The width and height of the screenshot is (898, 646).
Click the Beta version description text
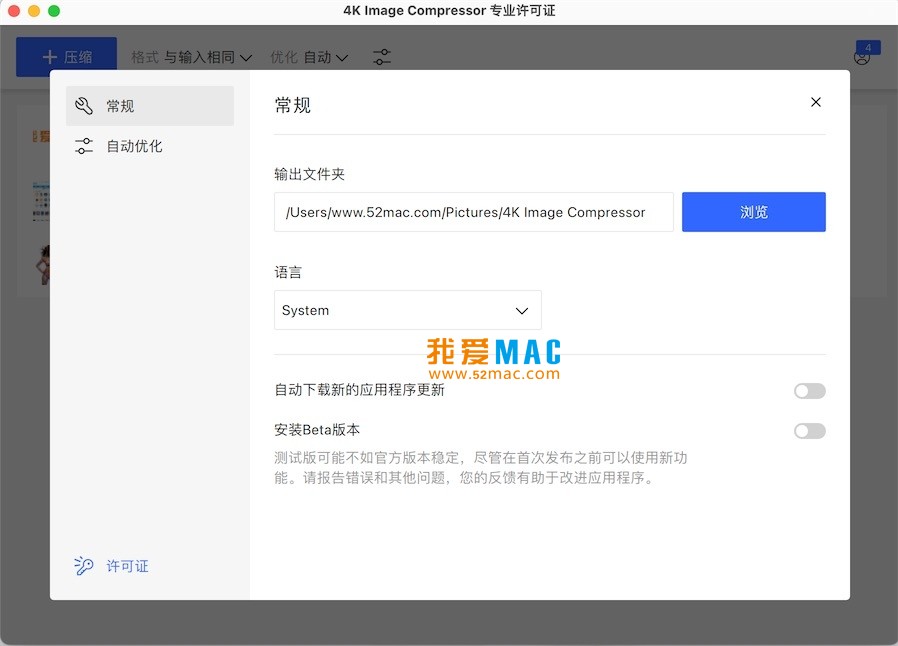[480, 467]
